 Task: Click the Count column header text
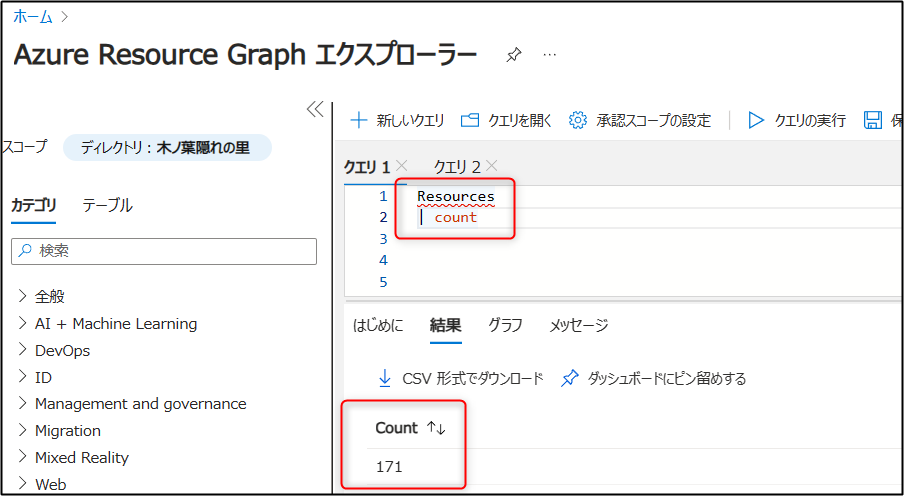(396, 428)
